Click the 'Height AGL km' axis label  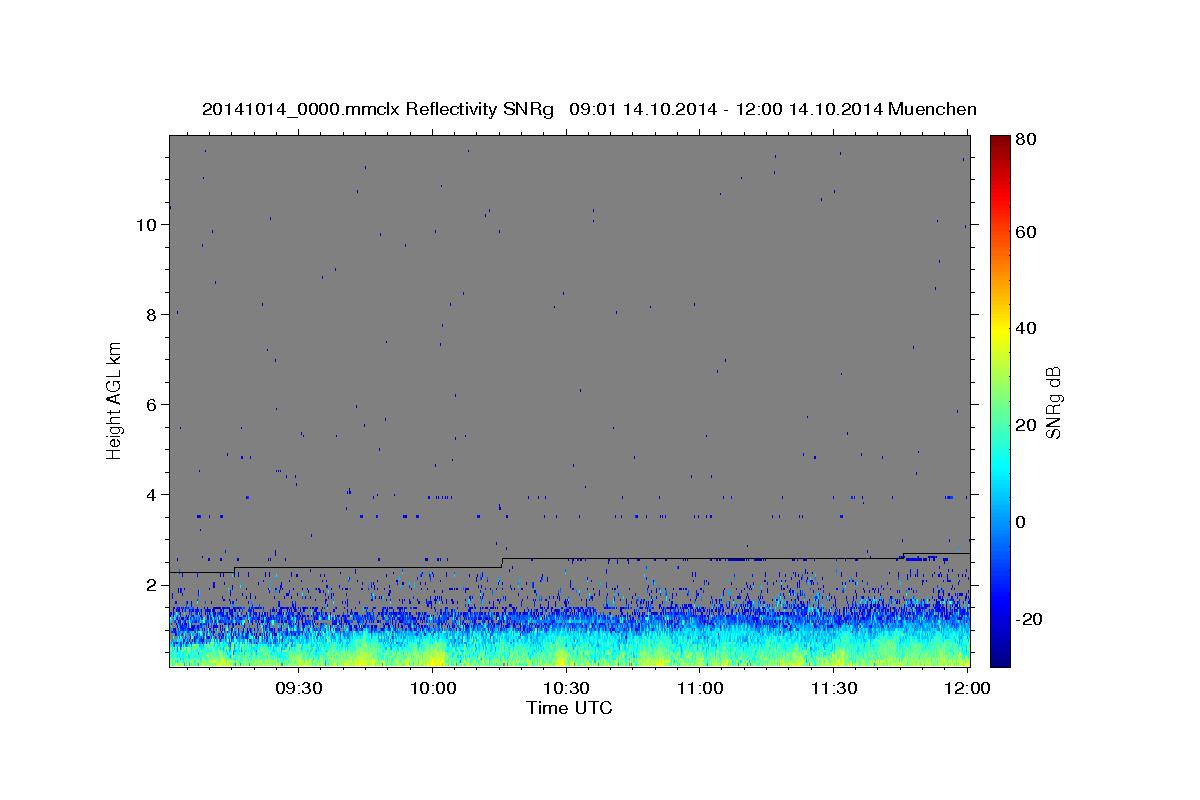(115, 400)
